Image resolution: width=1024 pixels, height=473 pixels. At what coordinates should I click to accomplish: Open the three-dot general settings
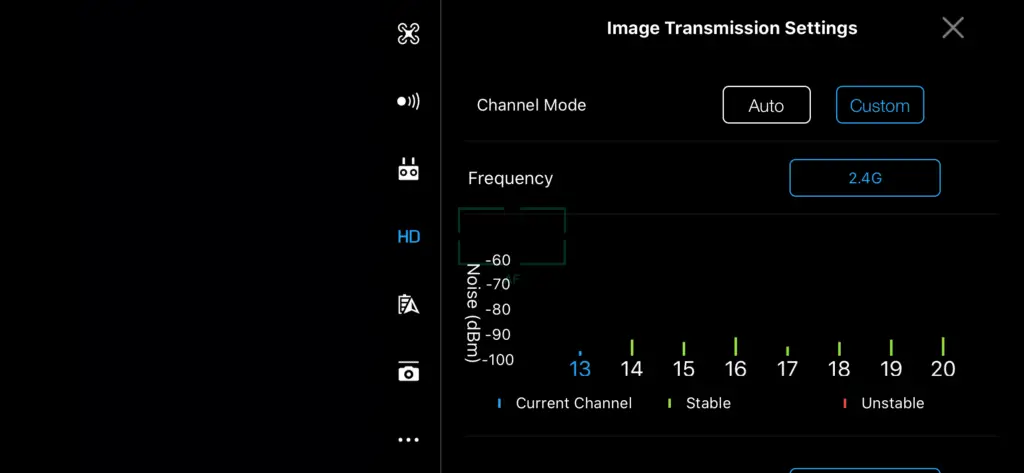coord(408,440)
